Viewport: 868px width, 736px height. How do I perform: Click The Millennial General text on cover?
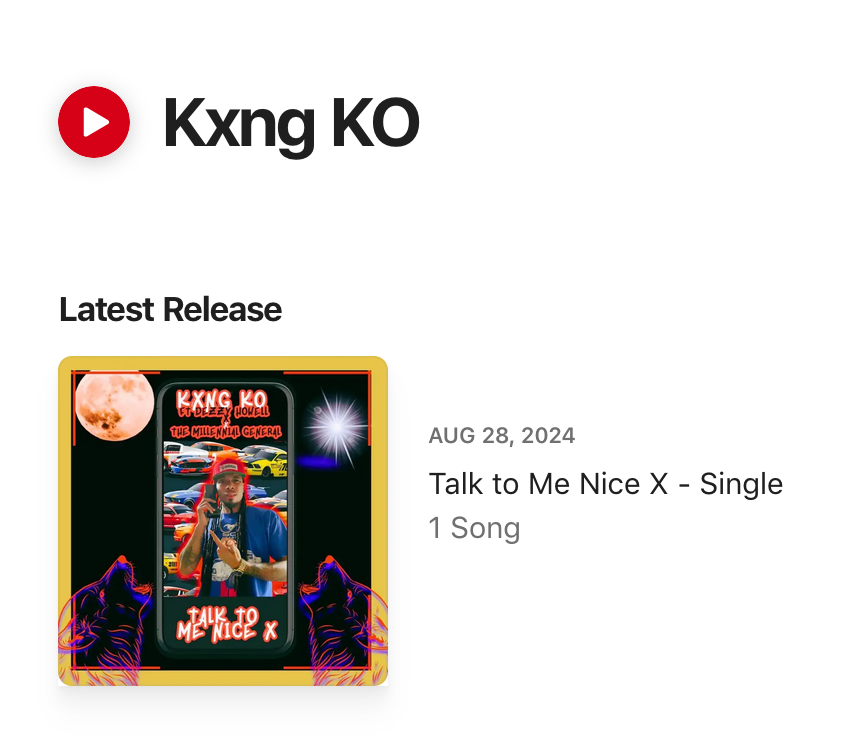[x=225, y=430]
